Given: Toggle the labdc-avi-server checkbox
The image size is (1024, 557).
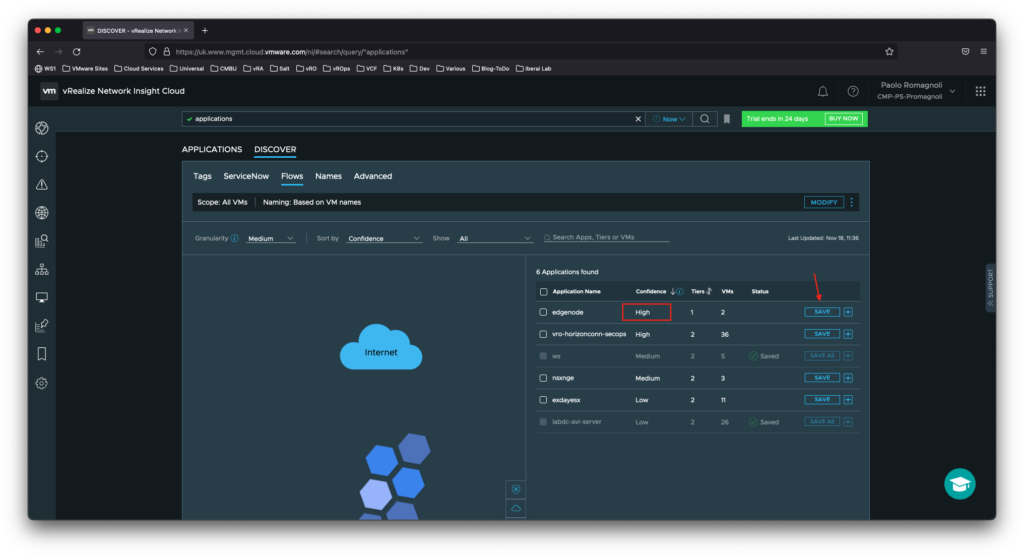Looking at the screenshot, I should click(x=543, y=422).
